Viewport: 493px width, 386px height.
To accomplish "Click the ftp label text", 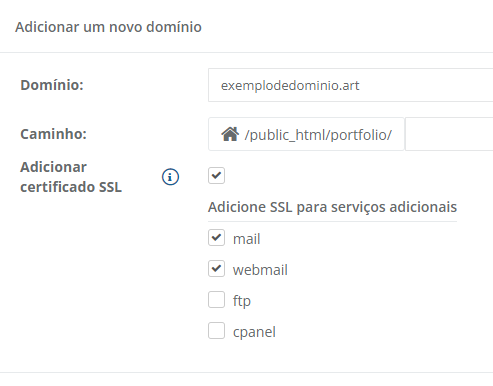I will 242,301.
